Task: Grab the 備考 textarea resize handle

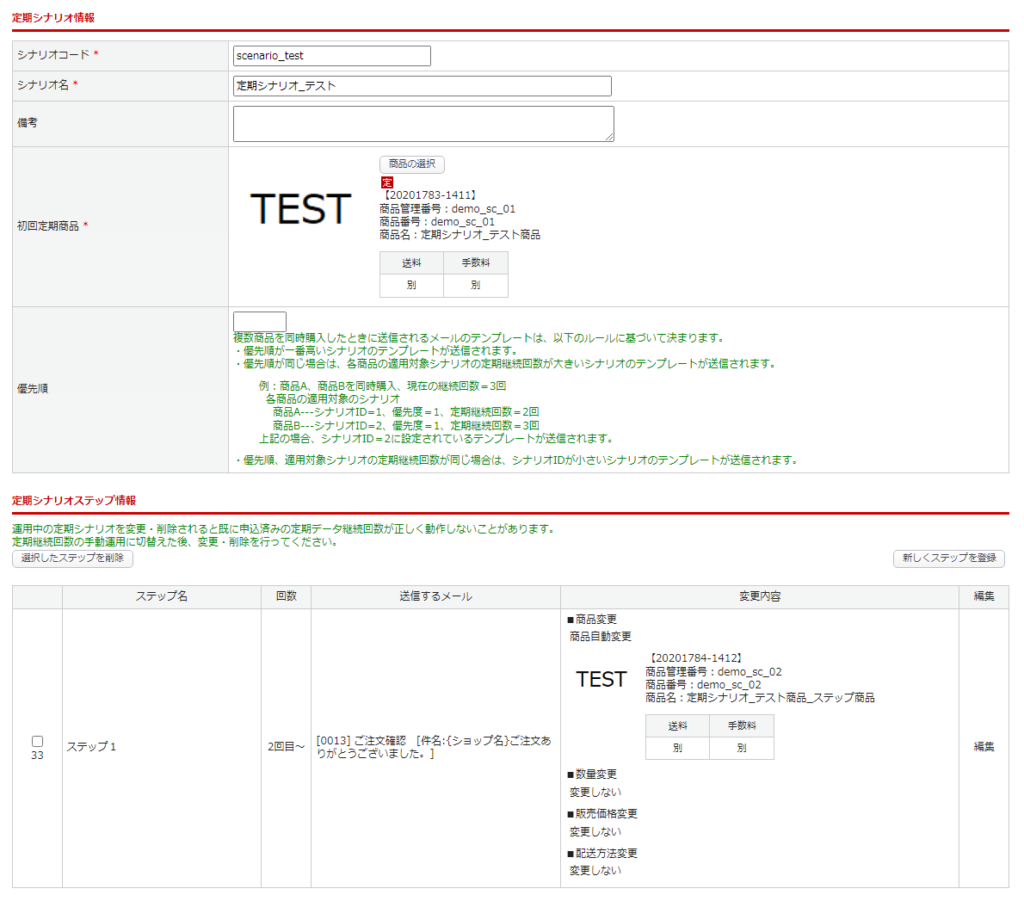Action: click(x=609, y=137)
